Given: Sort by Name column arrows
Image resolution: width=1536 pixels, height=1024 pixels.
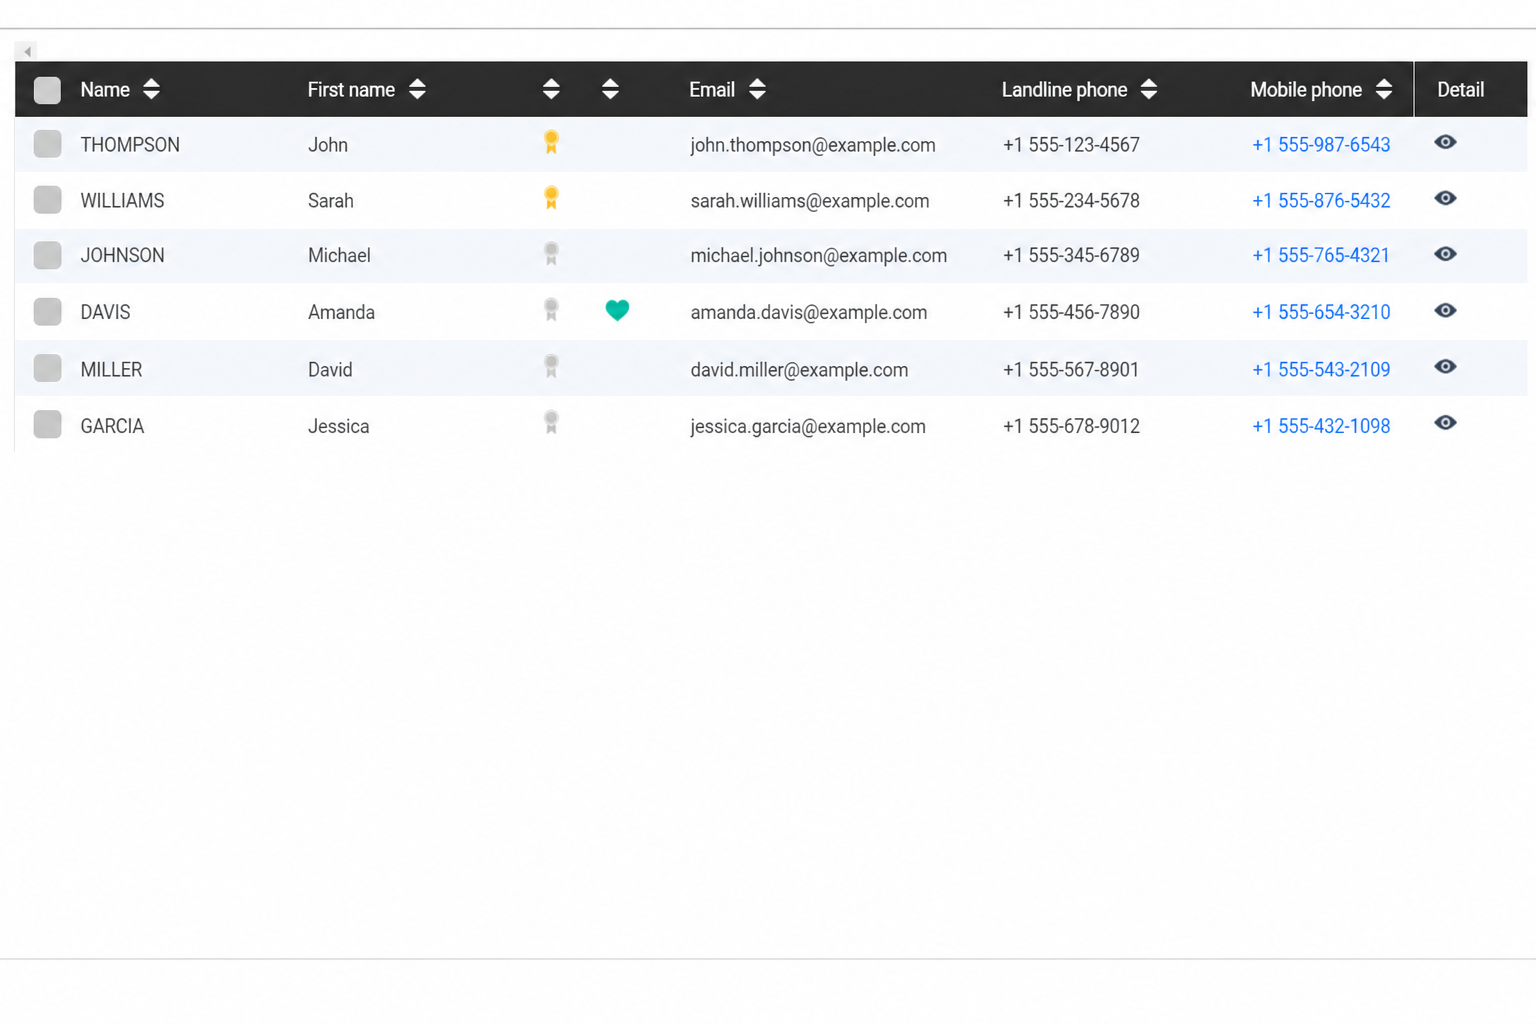Looking at the screenshot, I should coord(151,89).
